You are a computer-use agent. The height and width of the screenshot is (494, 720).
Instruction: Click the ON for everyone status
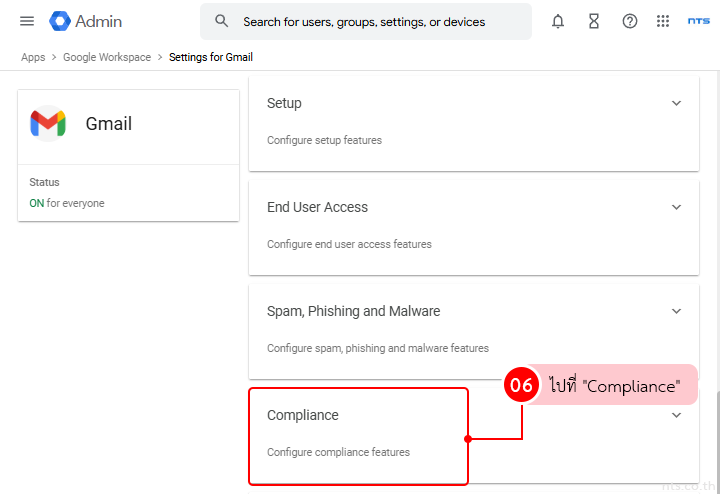[67, 203]
